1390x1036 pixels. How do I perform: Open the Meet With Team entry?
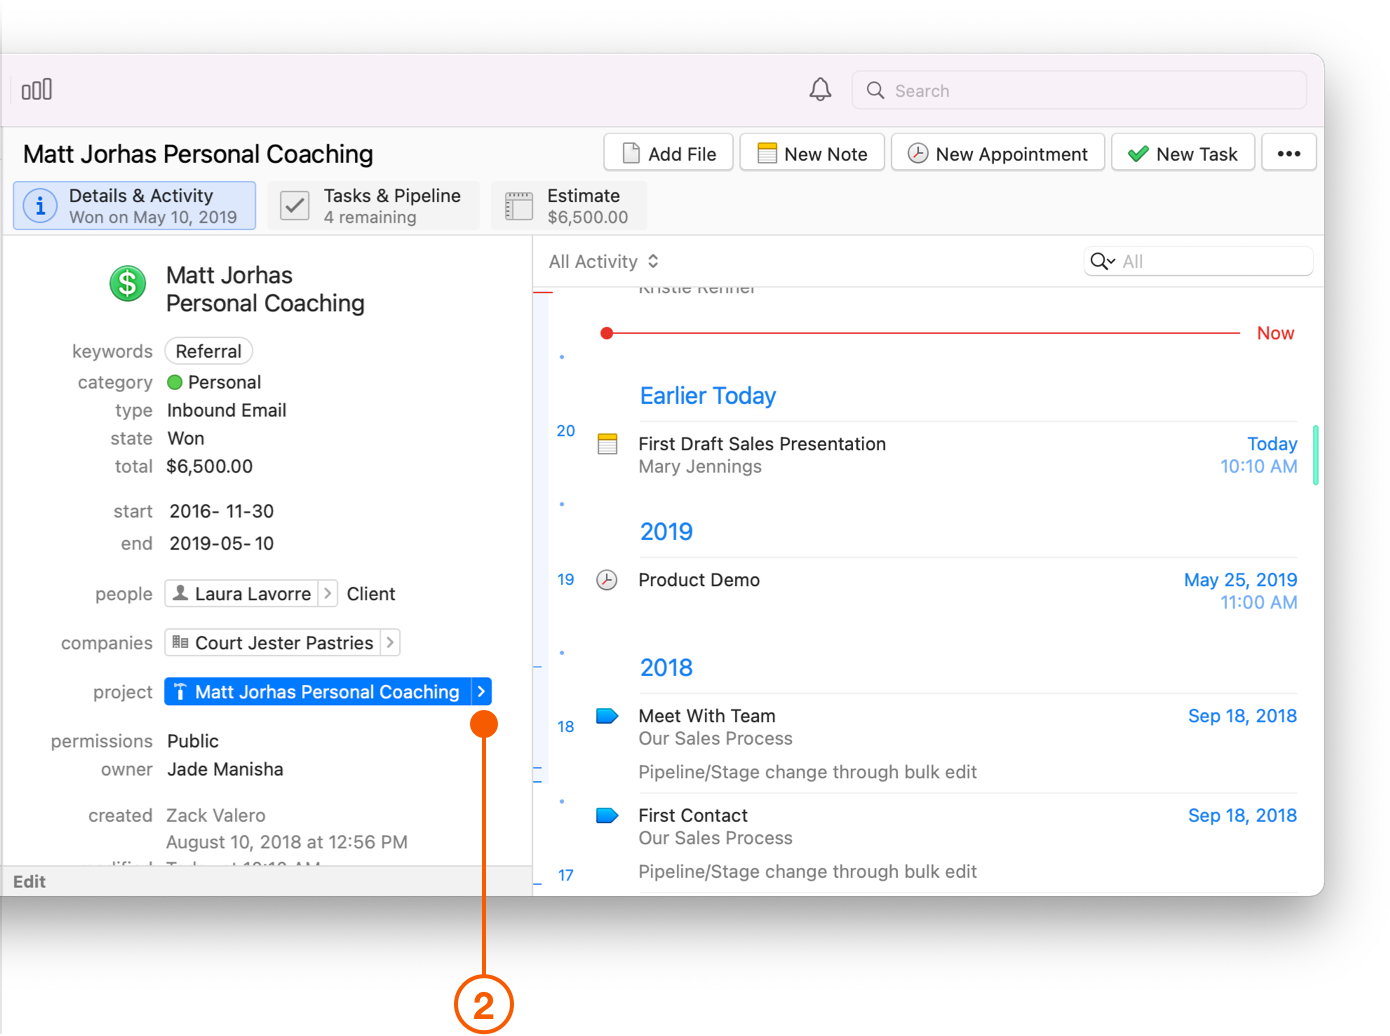tap(707, 716)
